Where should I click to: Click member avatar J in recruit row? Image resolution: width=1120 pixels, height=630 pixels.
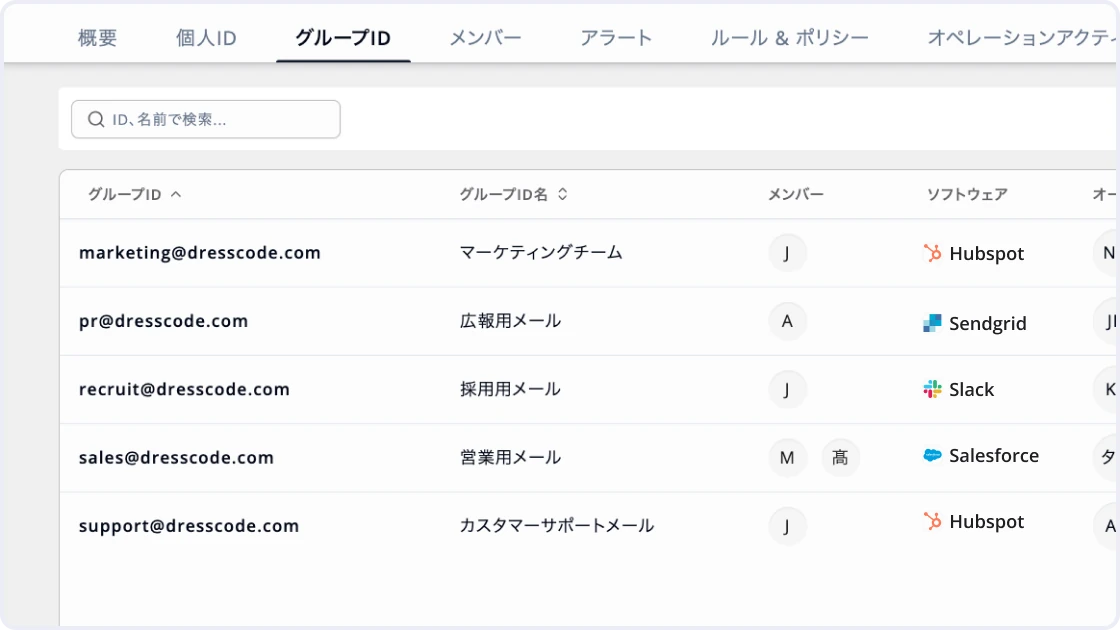787,389
